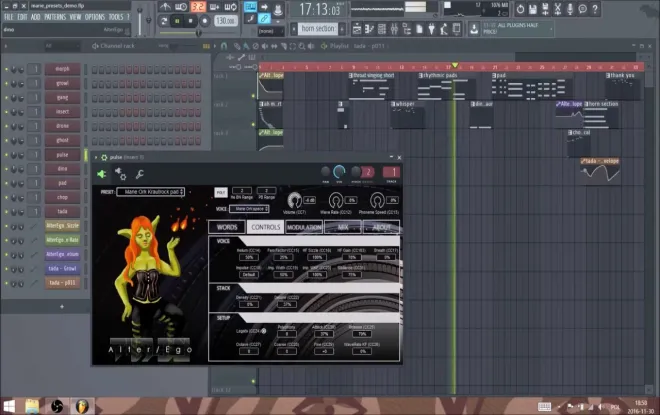This screenshot has width=660, height=415.
Task: Select the pulse channel button in channel rack
Action: (62, 155)
